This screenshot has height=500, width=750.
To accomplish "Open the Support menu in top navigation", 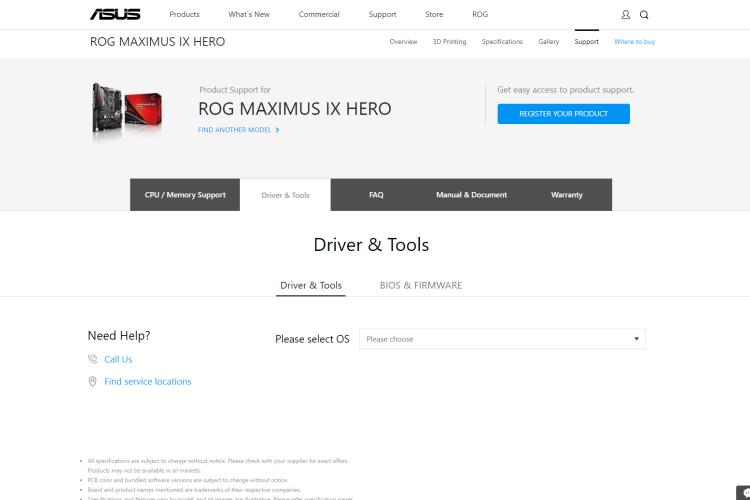I will (383, 14).
